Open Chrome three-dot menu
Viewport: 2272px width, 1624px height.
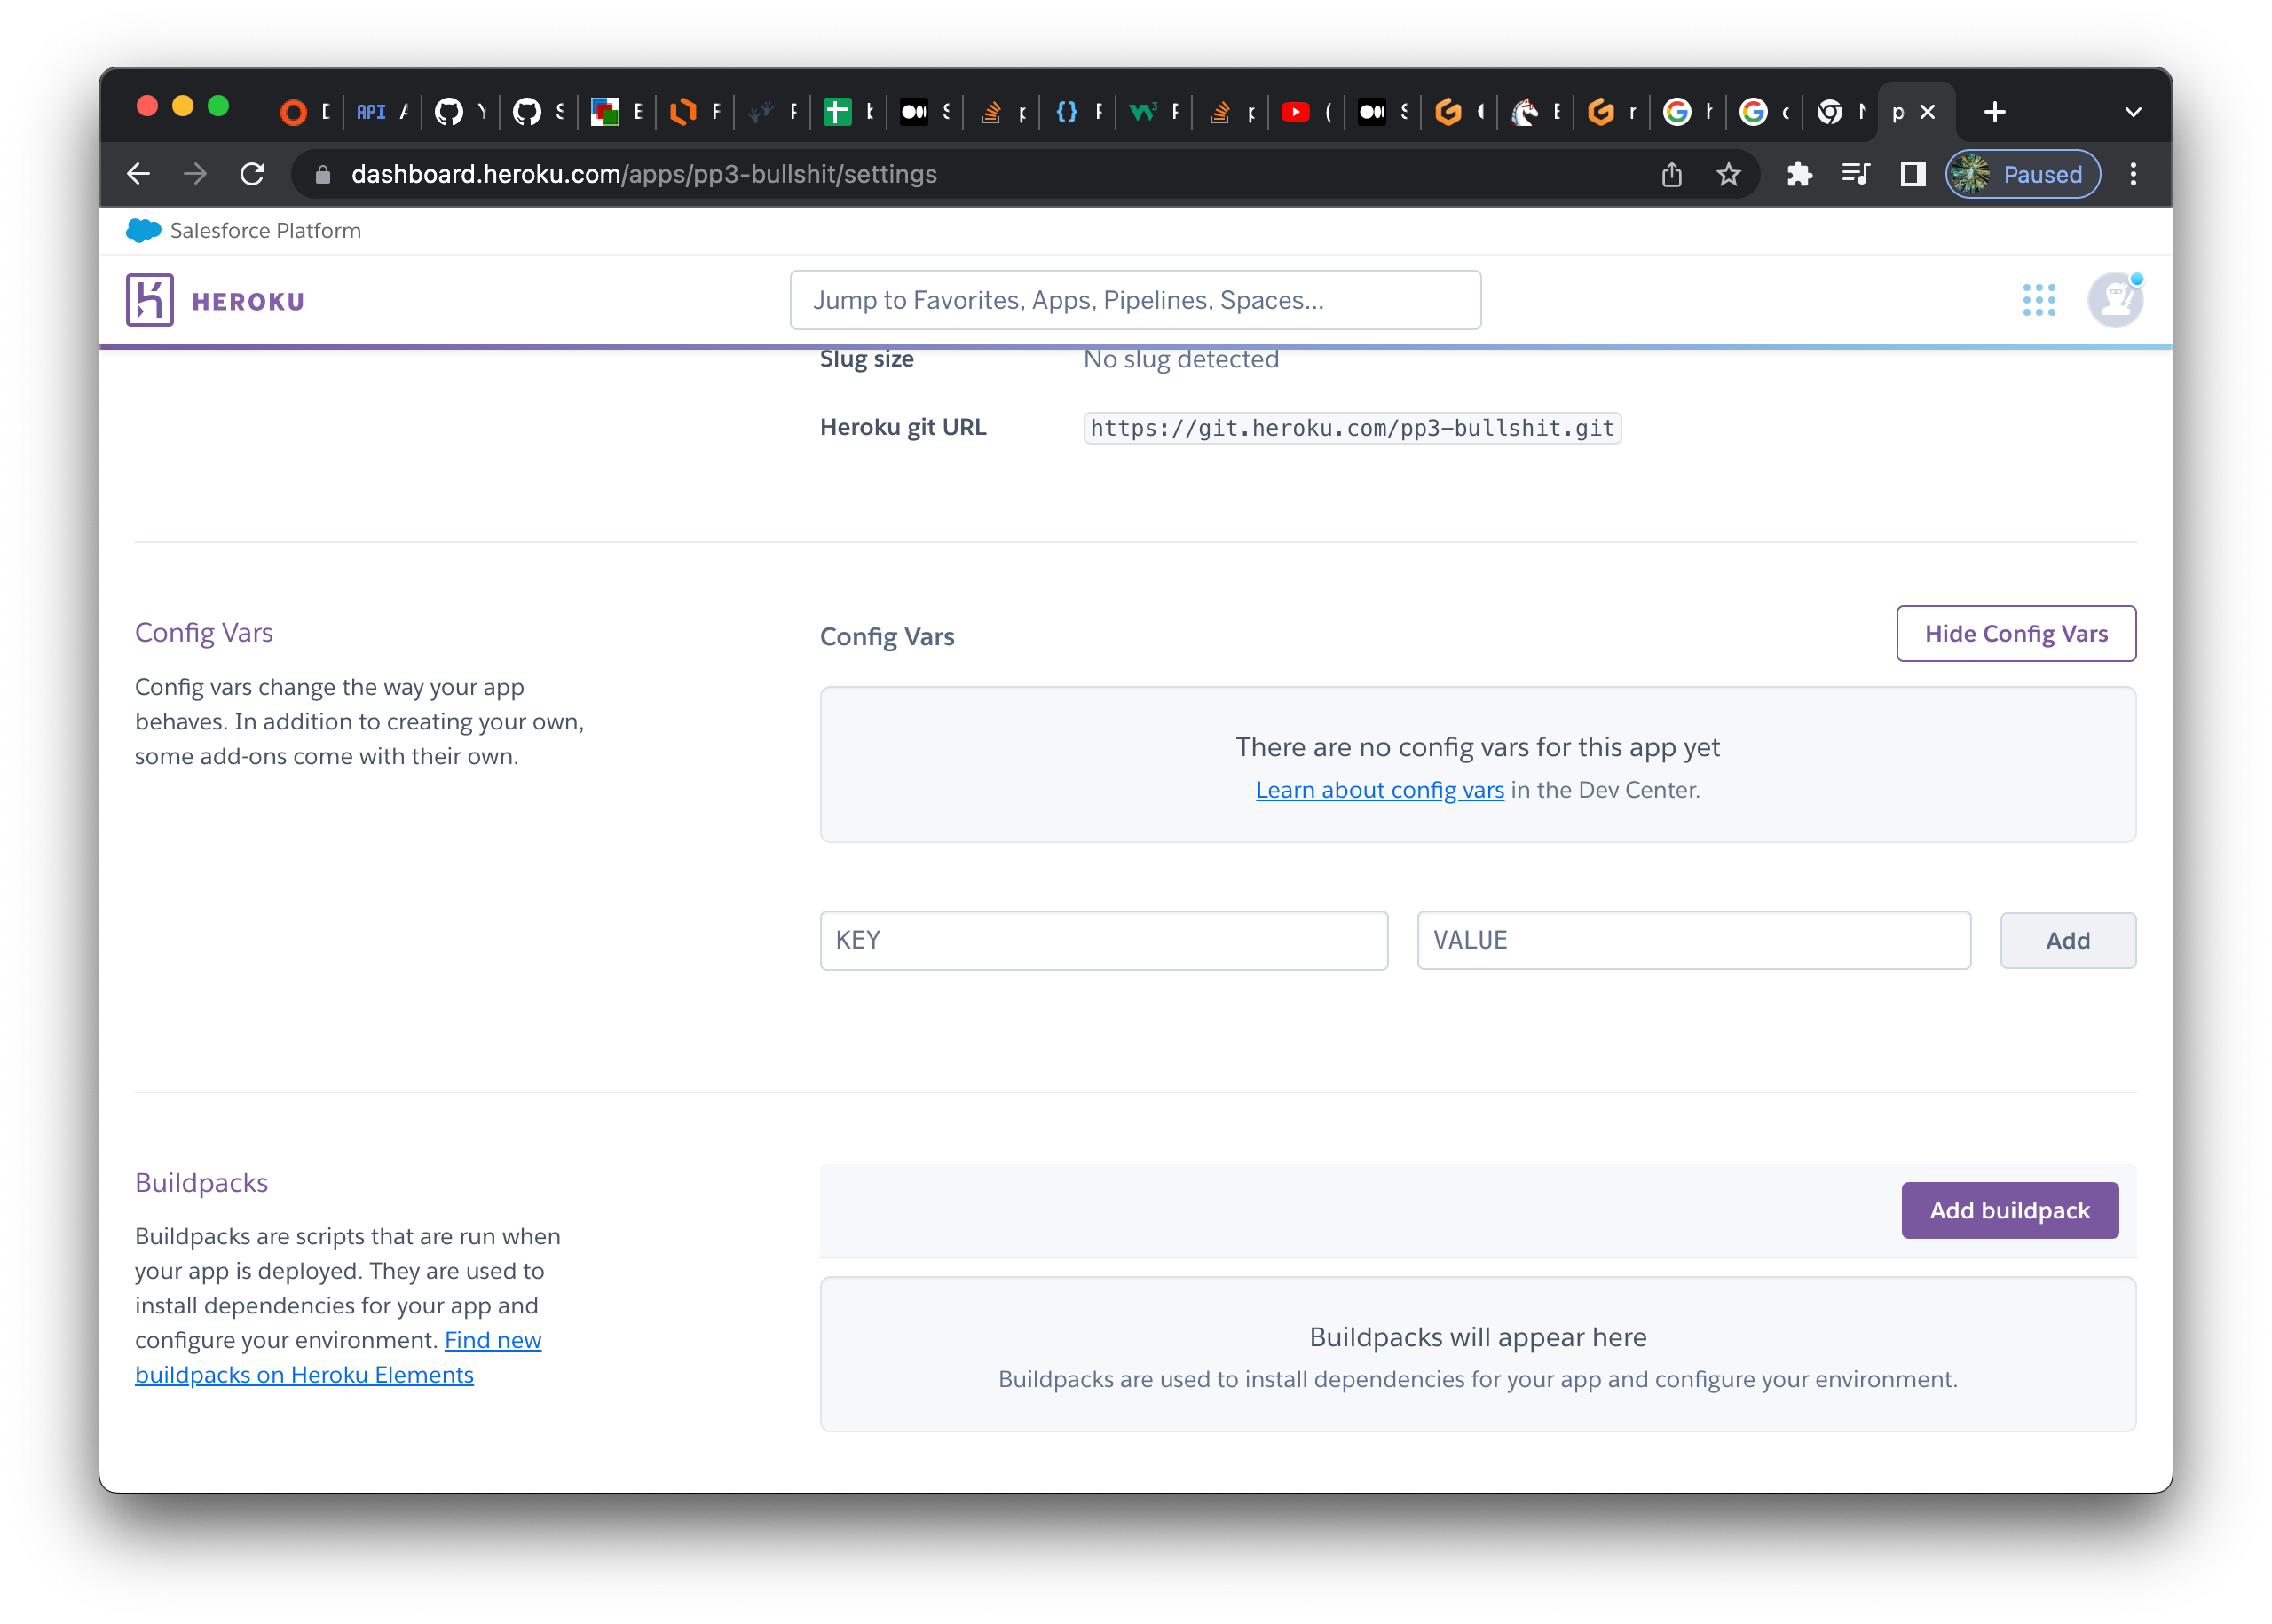[2133, 174]
